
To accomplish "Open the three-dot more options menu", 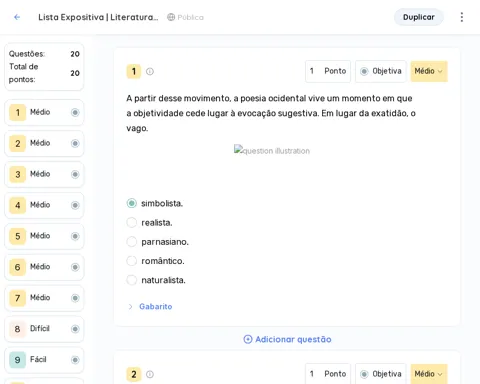I will click(x=462, y=17).
